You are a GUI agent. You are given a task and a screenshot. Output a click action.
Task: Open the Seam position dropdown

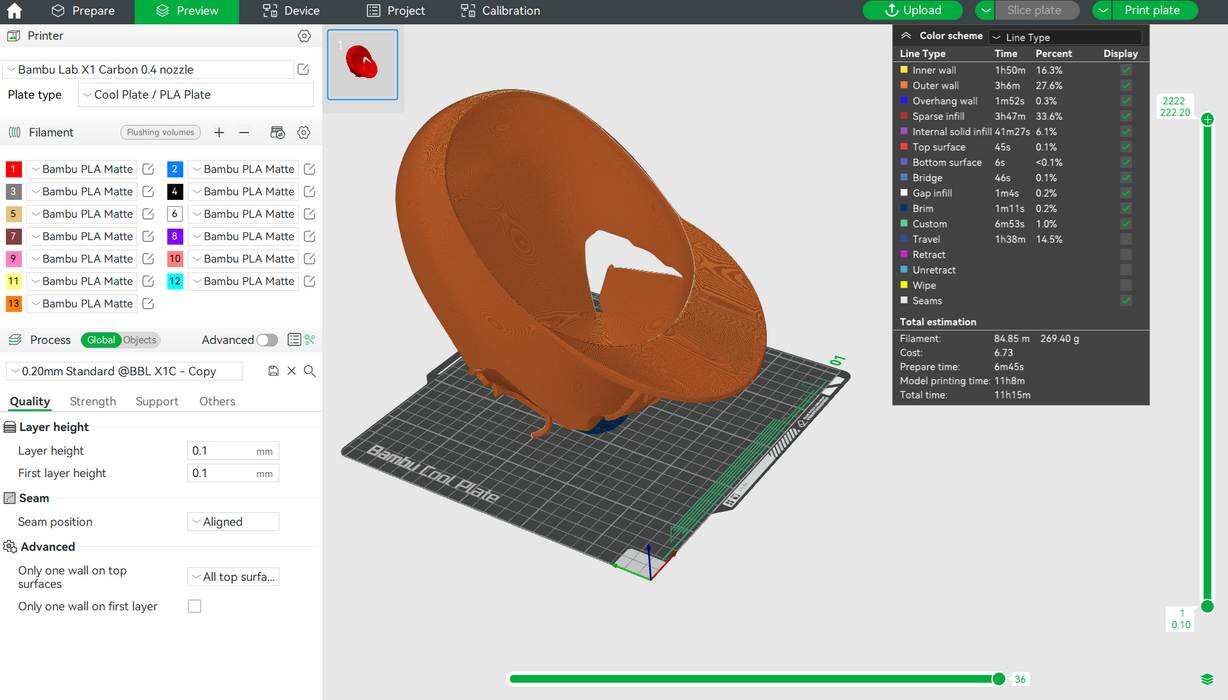pyautogui.click(x=233, y=522)
